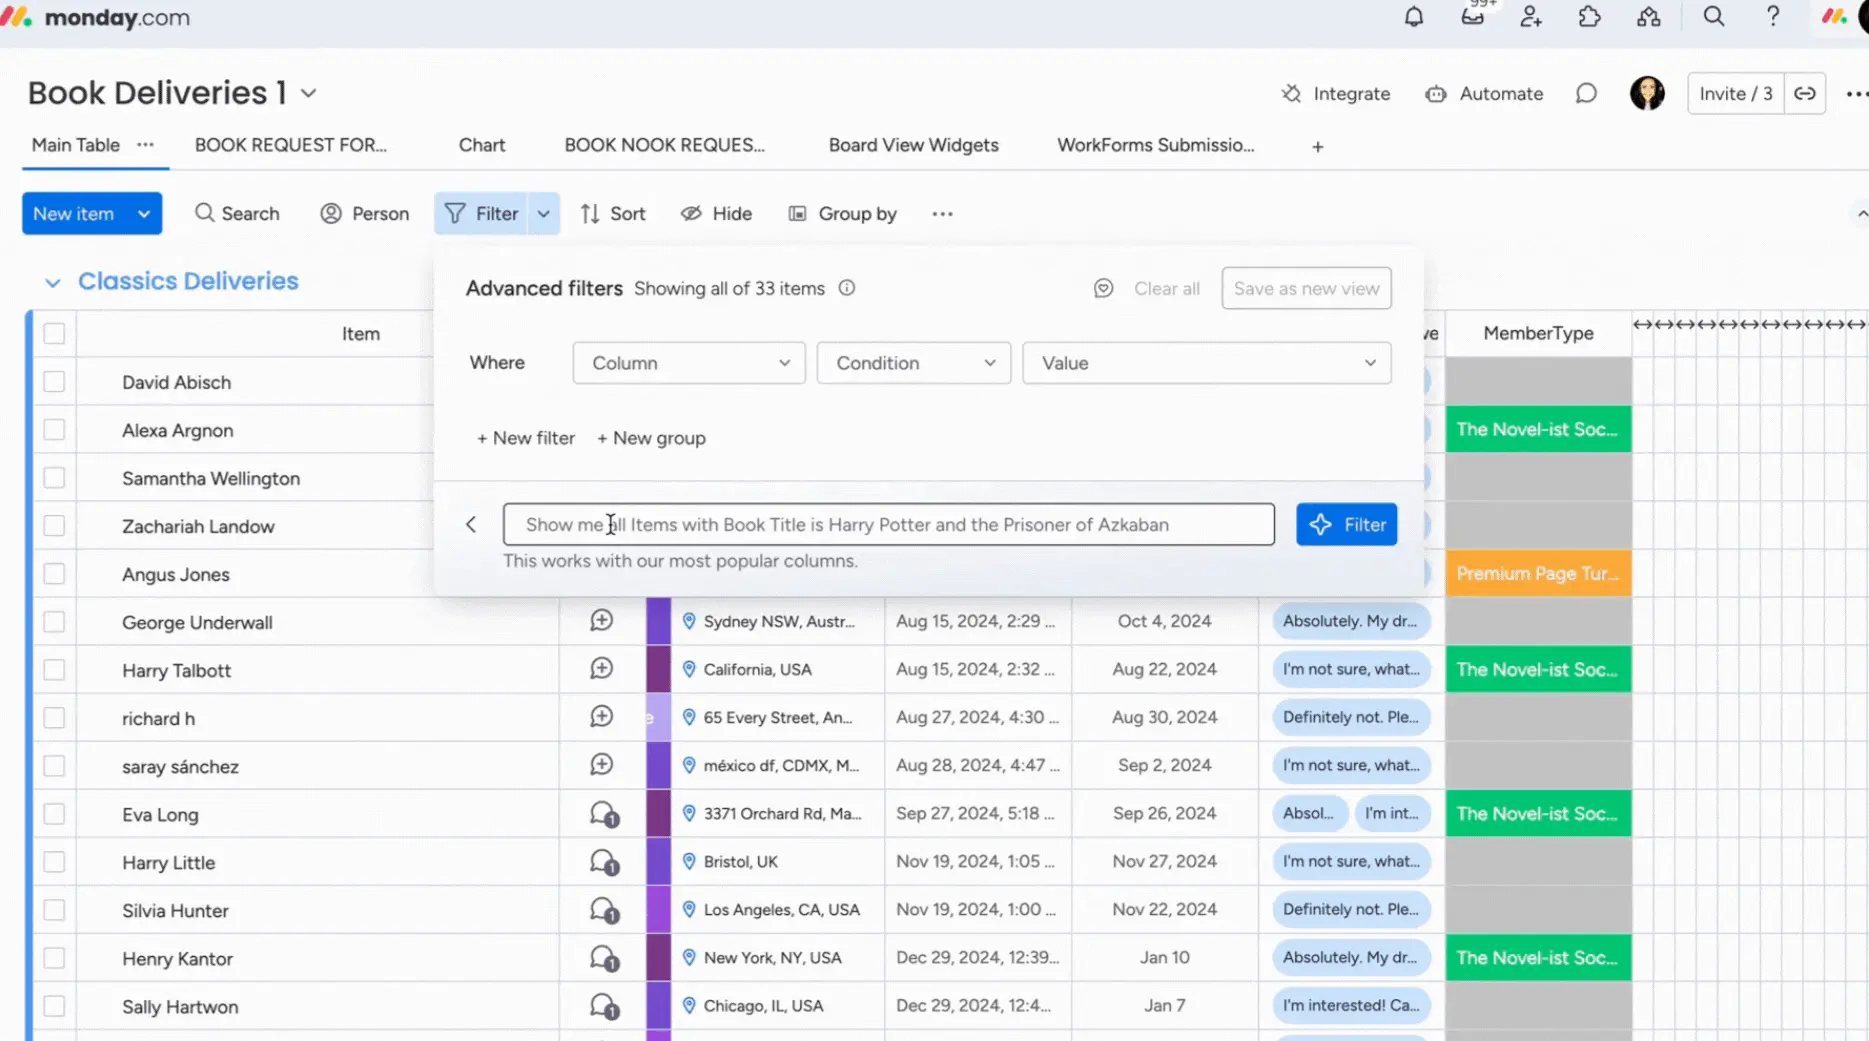
Task: Switch to Board View Widgets tab
Action: pos(913,145)
